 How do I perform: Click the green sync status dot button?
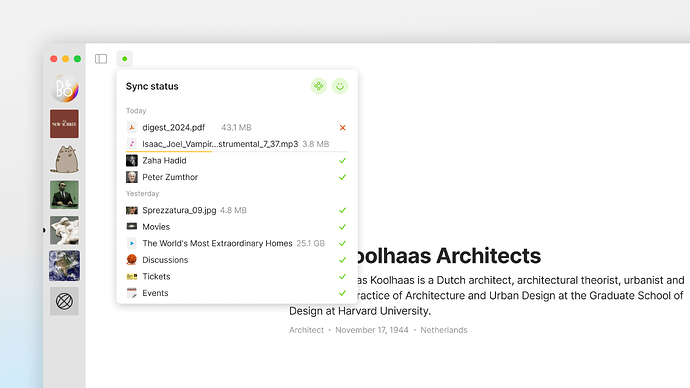pyautogui.click(x=125, y=59)
